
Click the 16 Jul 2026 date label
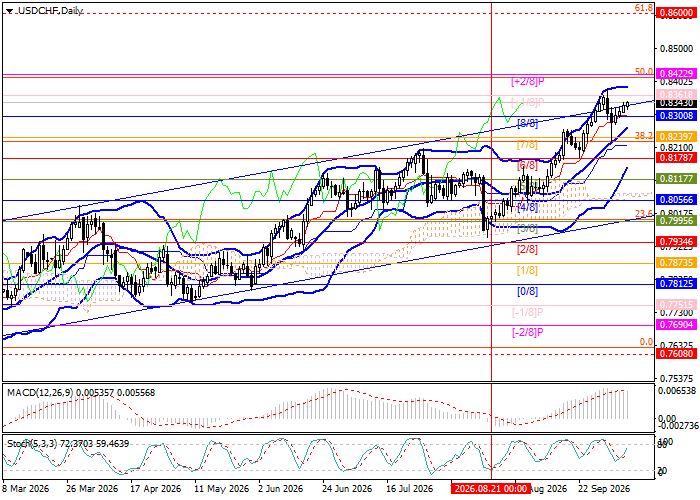click(x=408, y=488)
